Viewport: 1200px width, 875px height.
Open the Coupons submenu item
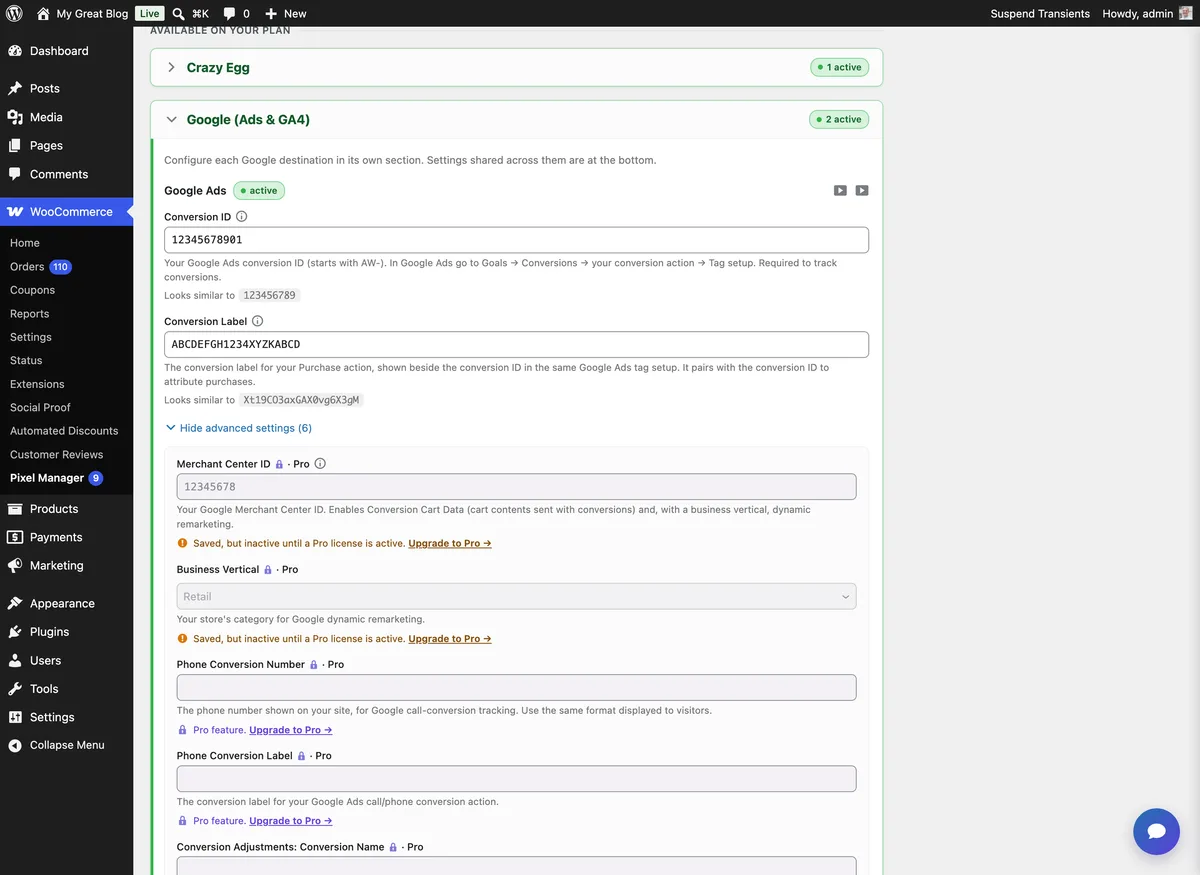point(32,290)
